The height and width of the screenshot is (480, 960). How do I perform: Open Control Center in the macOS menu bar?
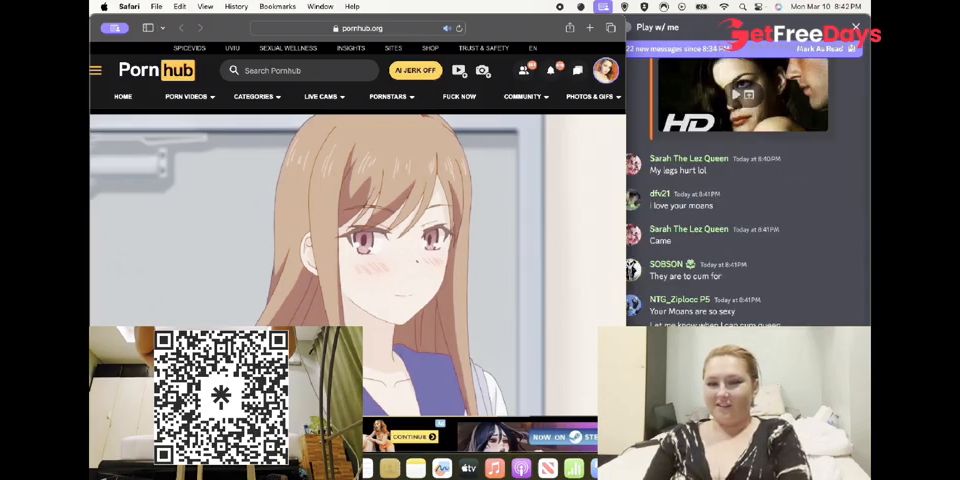(759, 7)
